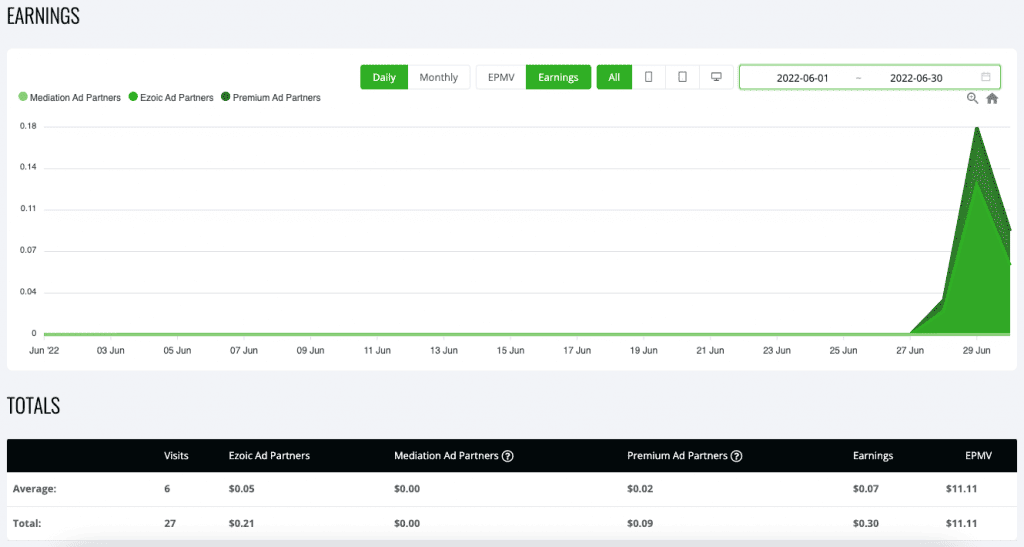Viewport: 1024px width, 547px height.
Task: Click the 15 Jun x-axis label
Action: coord(510,351)
